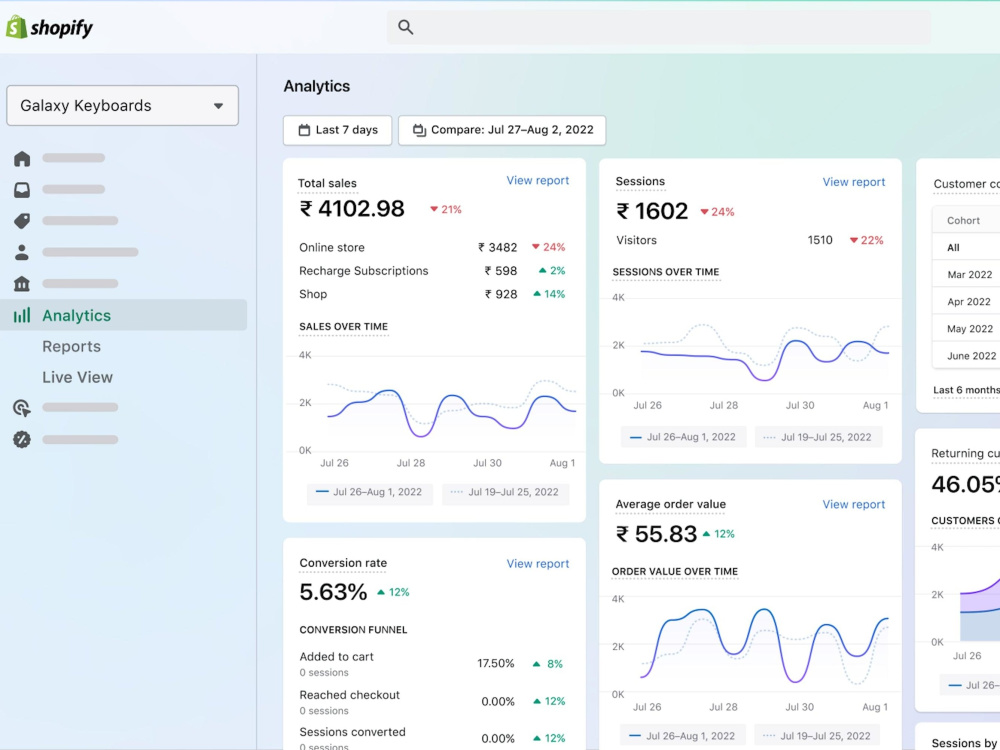This screenshot has height=750, width=1000.
Task: Select the May 2022 cohort row
Action: (966, 328)
